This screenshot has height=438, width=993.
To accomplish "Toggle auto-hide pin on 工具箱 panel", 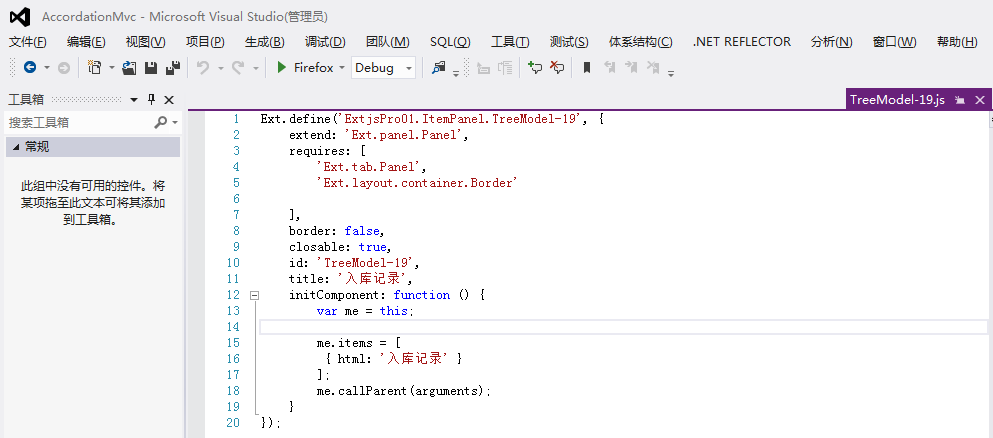I will (151, 99).
